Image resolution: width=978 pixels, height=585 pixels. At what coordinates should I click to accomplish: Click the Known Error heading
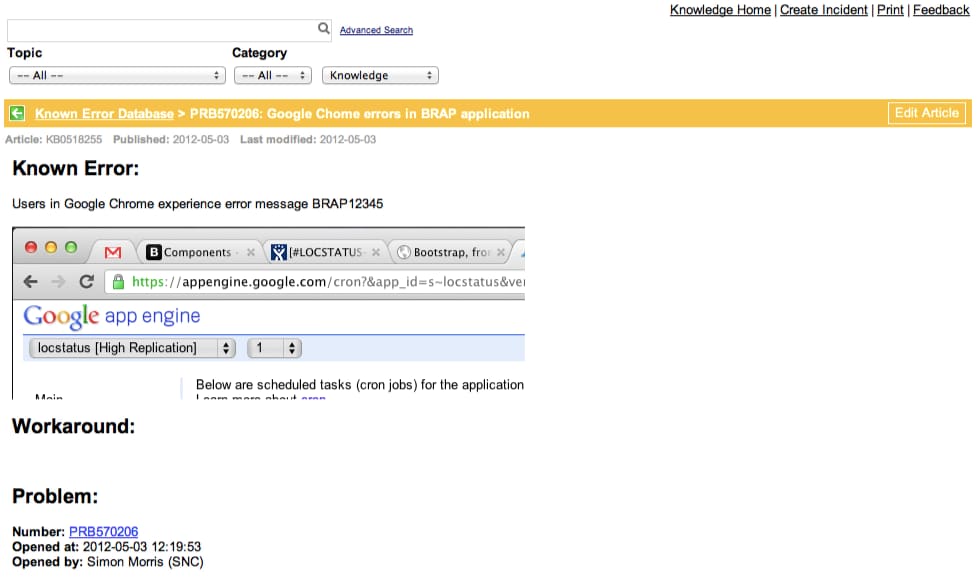click(x=75, y=168)
